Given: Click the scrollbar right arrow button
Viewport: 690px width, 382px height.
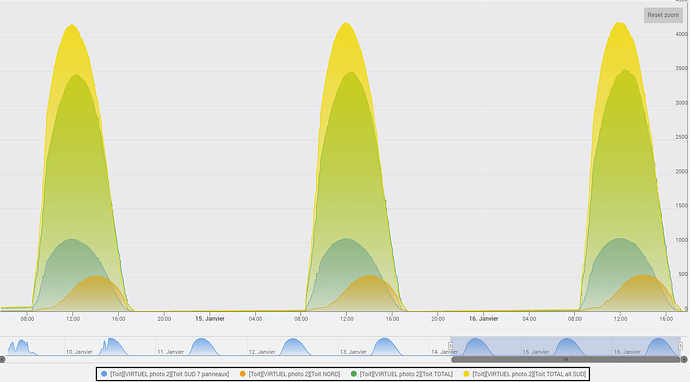Looking at the screenshot, I should click(x=684, y=360).
